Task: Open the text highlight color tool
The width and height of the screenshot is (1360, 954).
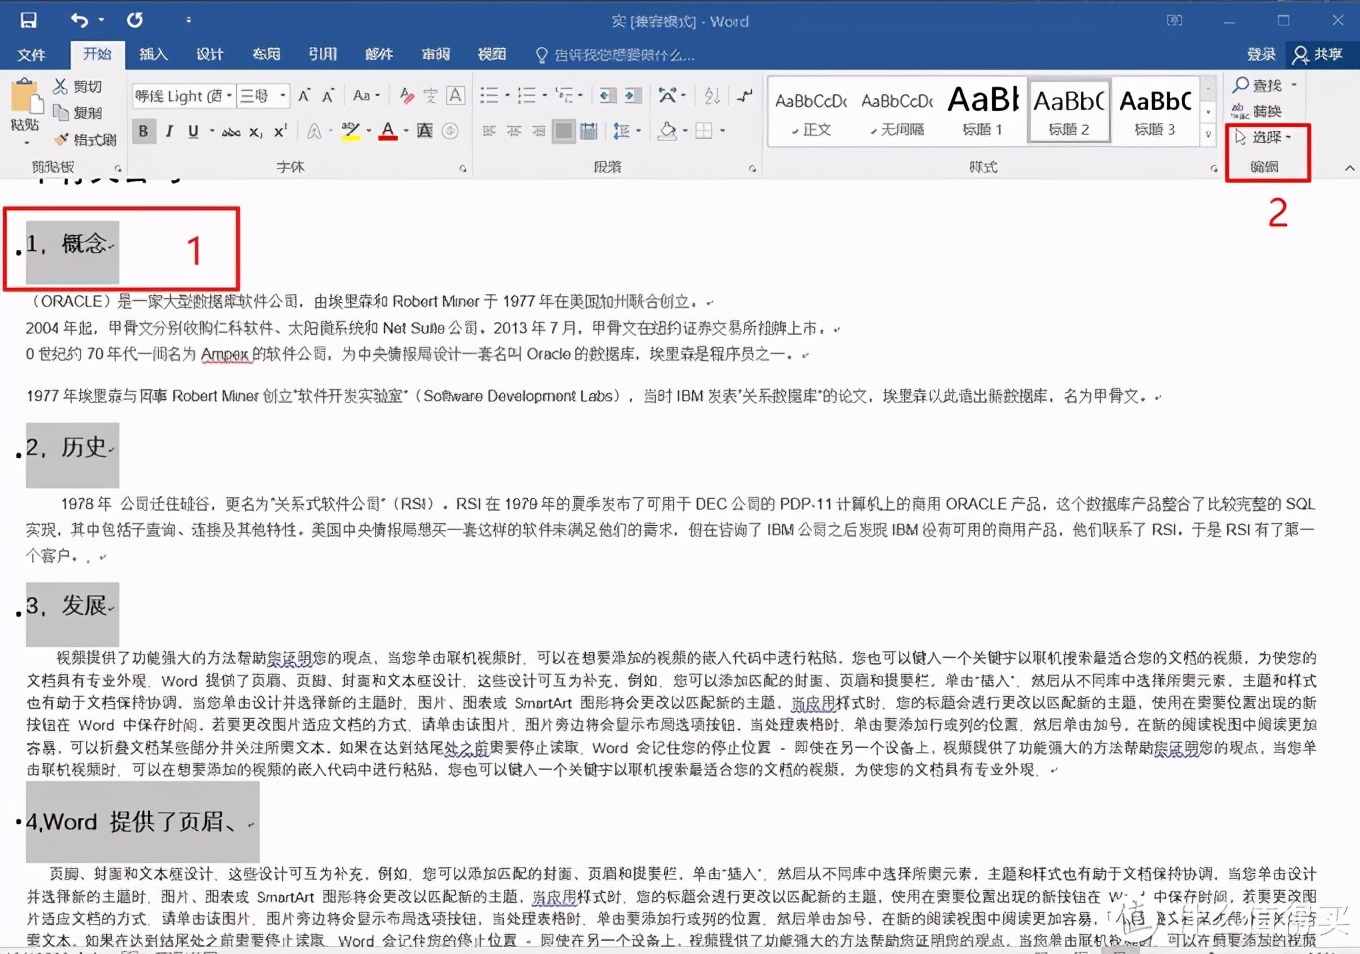Action: (x=352, y=131)
